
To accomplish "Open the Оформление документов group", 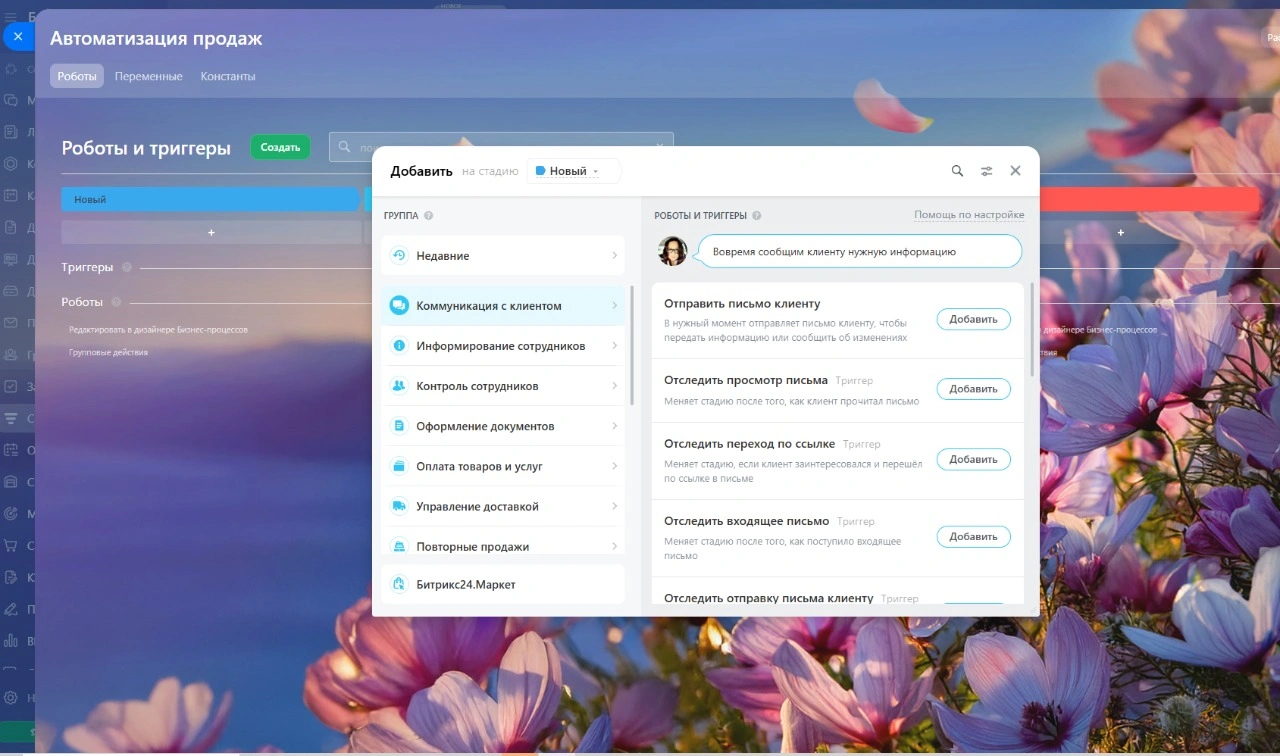I will (502, 426).
